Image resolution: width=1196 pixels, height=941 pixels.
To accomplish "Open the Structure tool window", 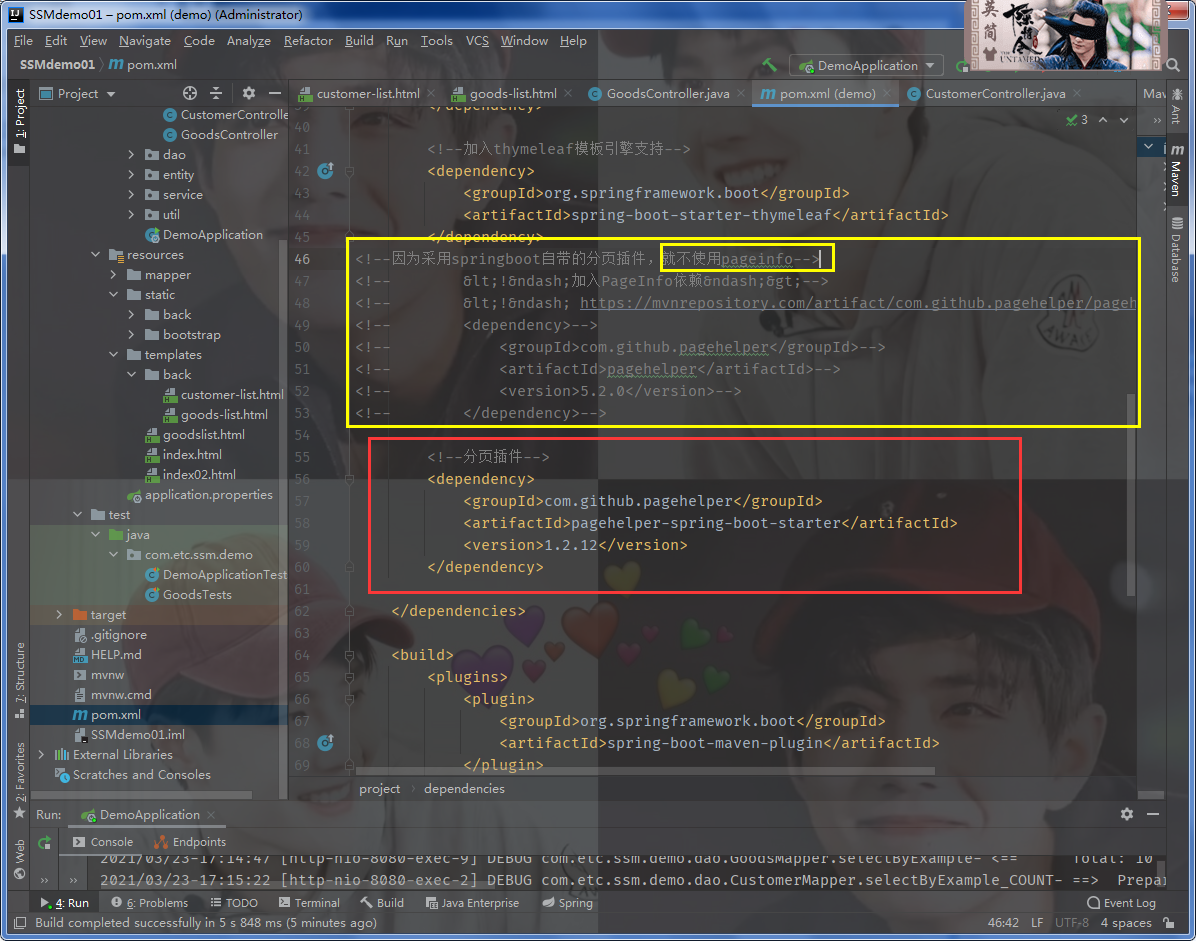I will point(20,680).
